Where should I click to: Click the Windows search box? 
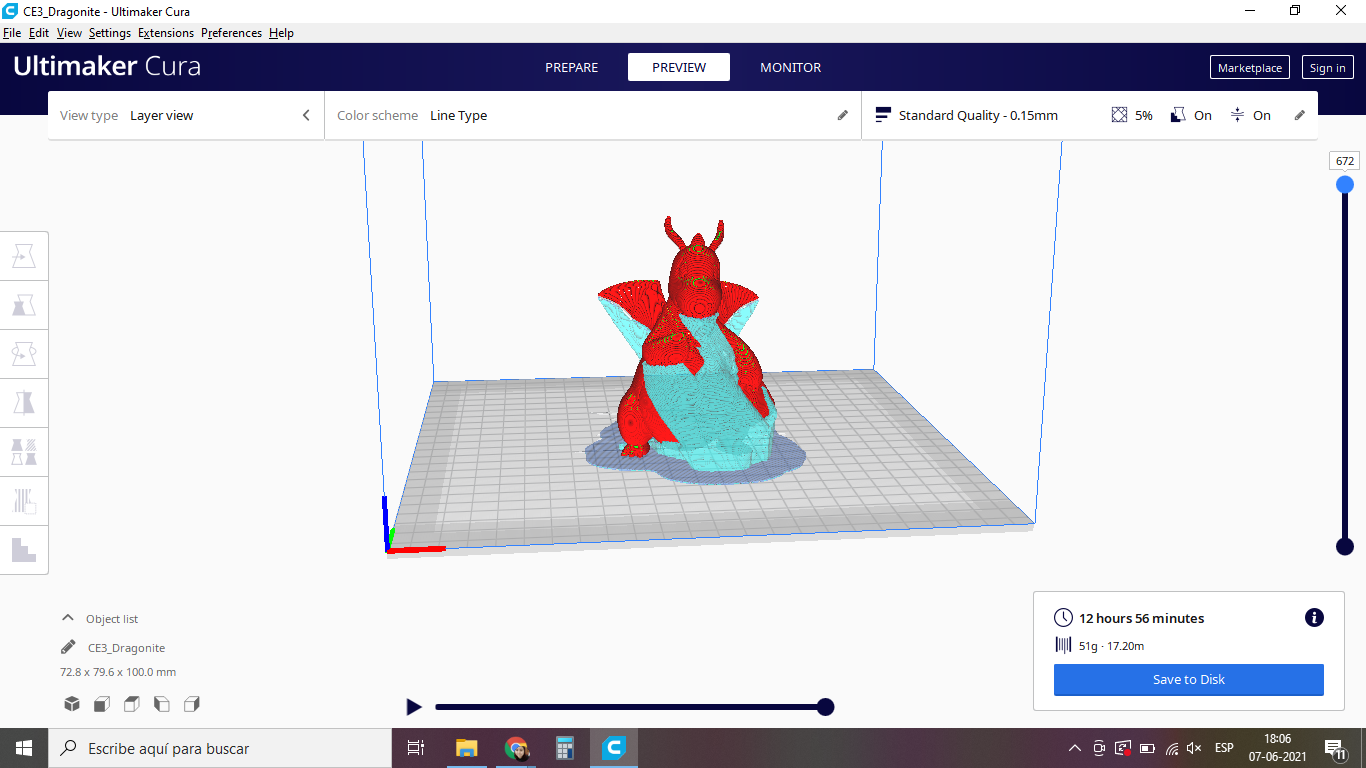(220, 748)
